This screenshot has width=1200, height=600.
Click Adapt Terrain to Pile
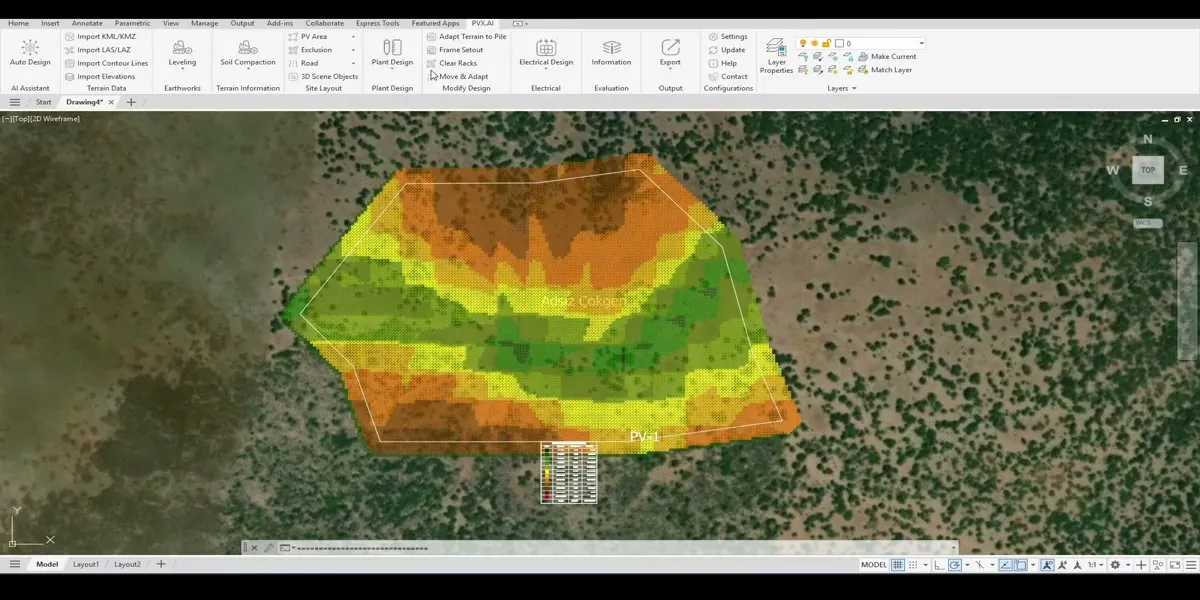tap(471, 37)
